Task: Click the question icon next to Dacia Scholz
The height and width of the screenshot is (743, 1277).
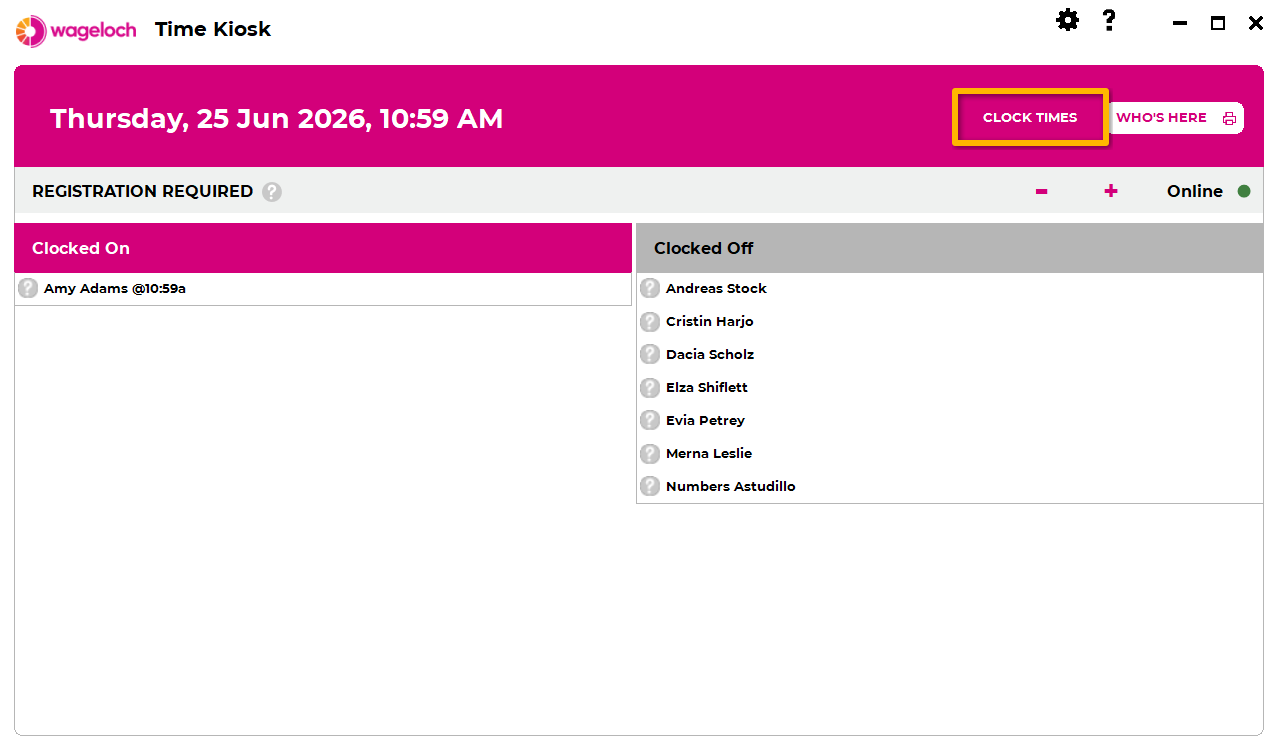Action: 650,354
